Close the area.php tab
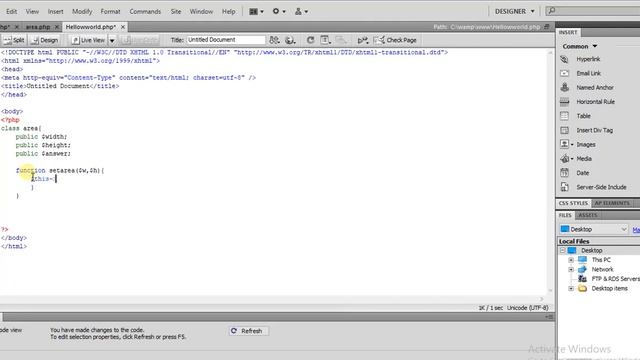Screen dimensions: 640x360 click(57, 27)
